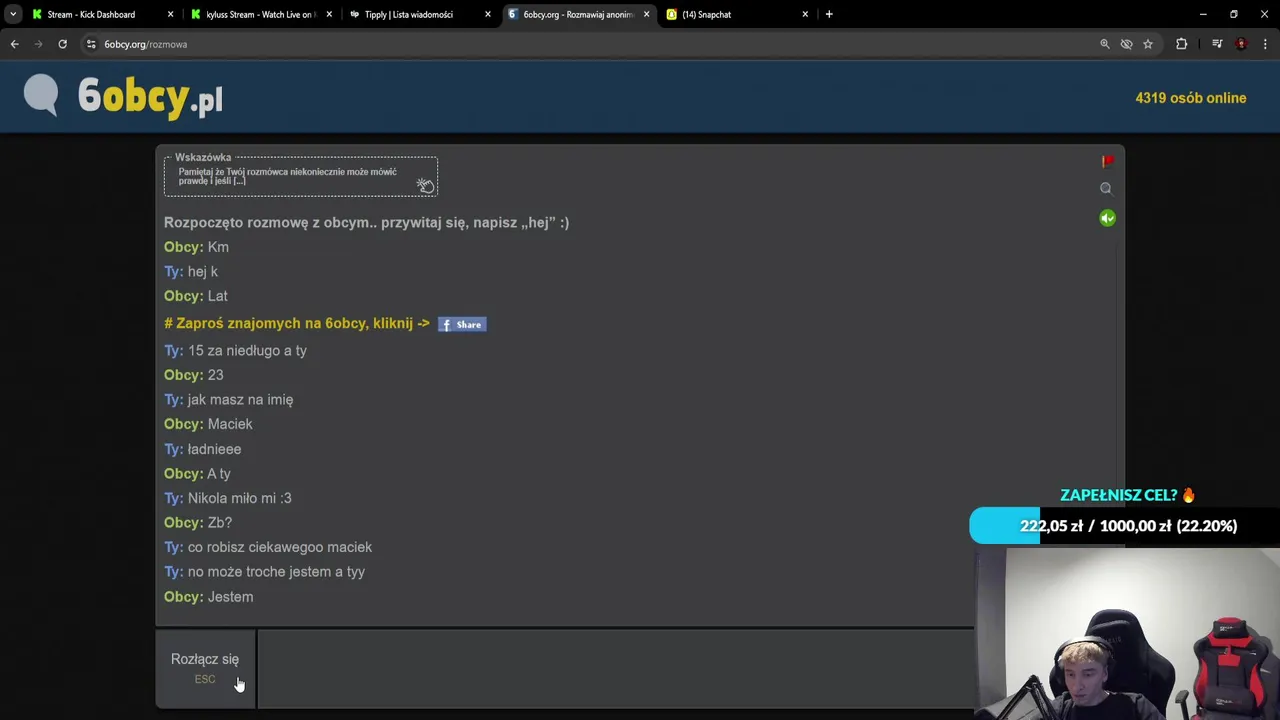The image size is (1280, 720).
Task: Click the Kick favicon on the first tab
Action: pos(37,14)
